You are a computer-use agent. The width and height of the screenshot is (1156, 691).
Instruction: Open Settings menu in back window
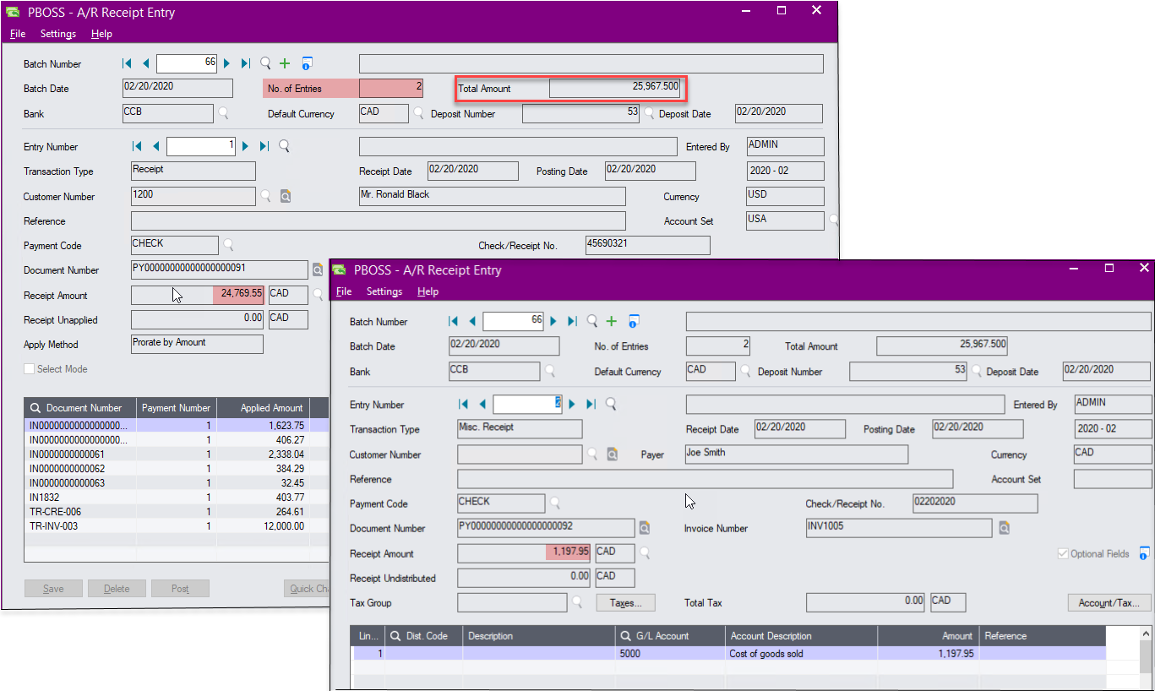58,34
